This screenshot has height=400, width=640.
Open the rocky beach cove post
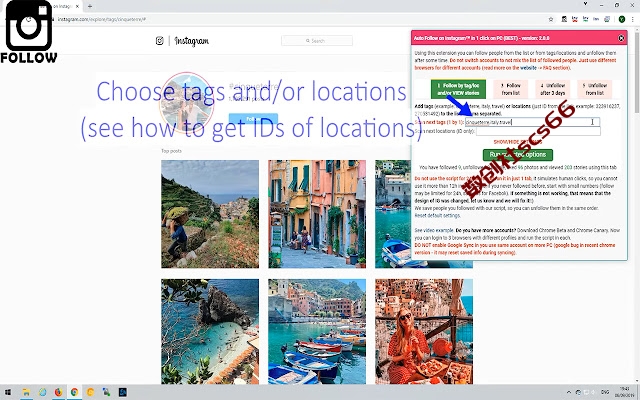pos(210,331)
